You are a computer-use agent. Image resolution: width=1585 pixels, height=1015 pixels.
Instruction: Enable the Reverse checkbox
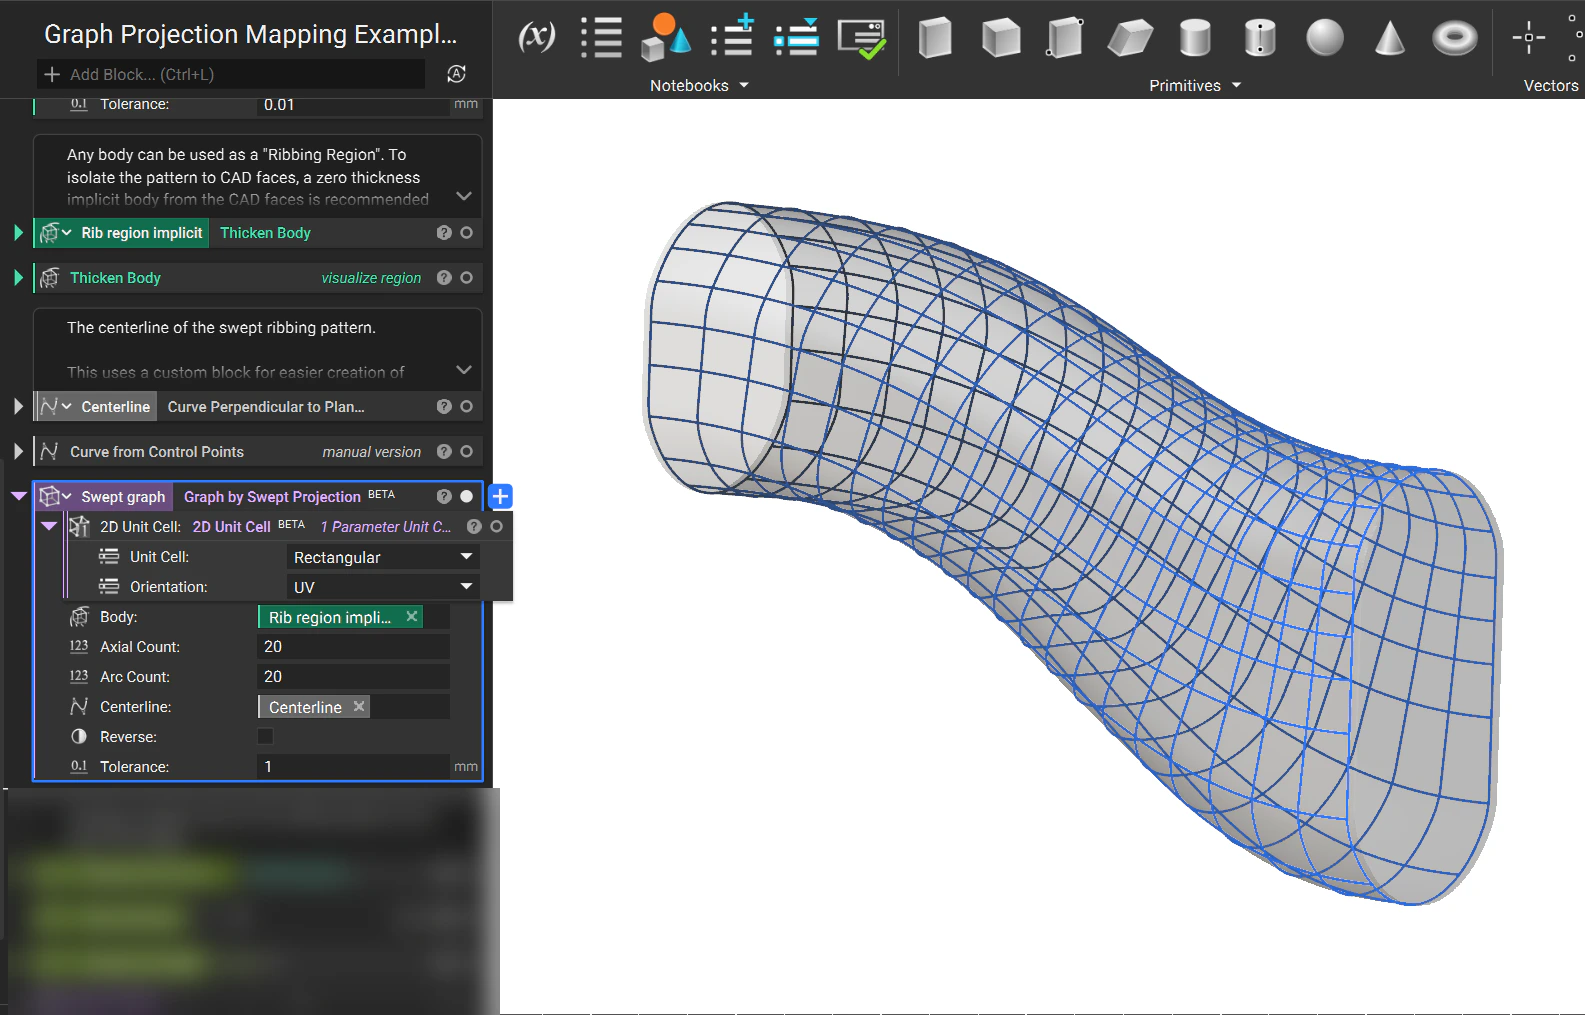[265, 737]
